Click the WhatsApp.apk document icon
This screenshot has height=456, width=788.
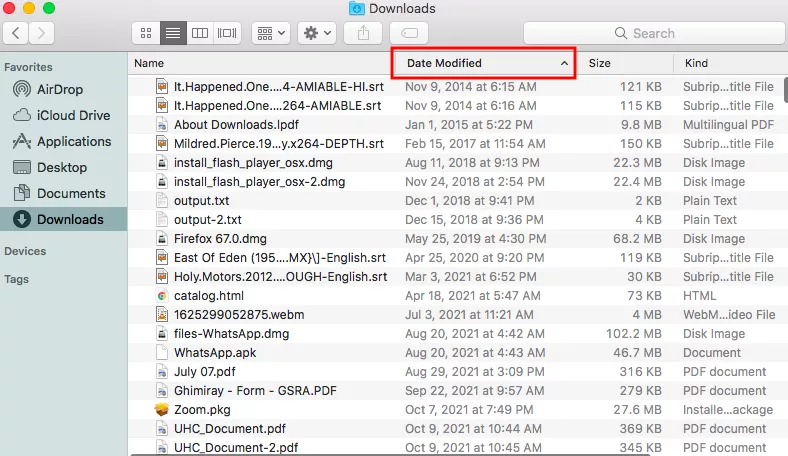pyautogui.click(x=162, y=353)
